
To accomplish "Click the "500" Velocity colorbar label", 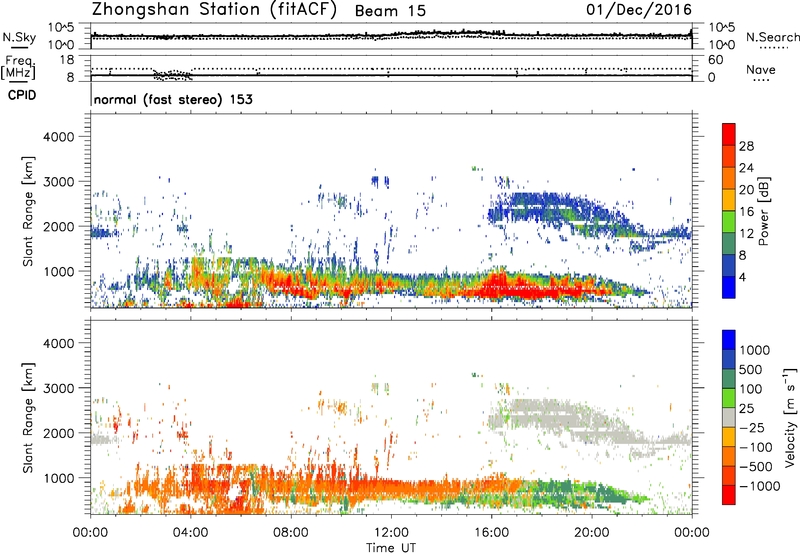I will point(750,369).
